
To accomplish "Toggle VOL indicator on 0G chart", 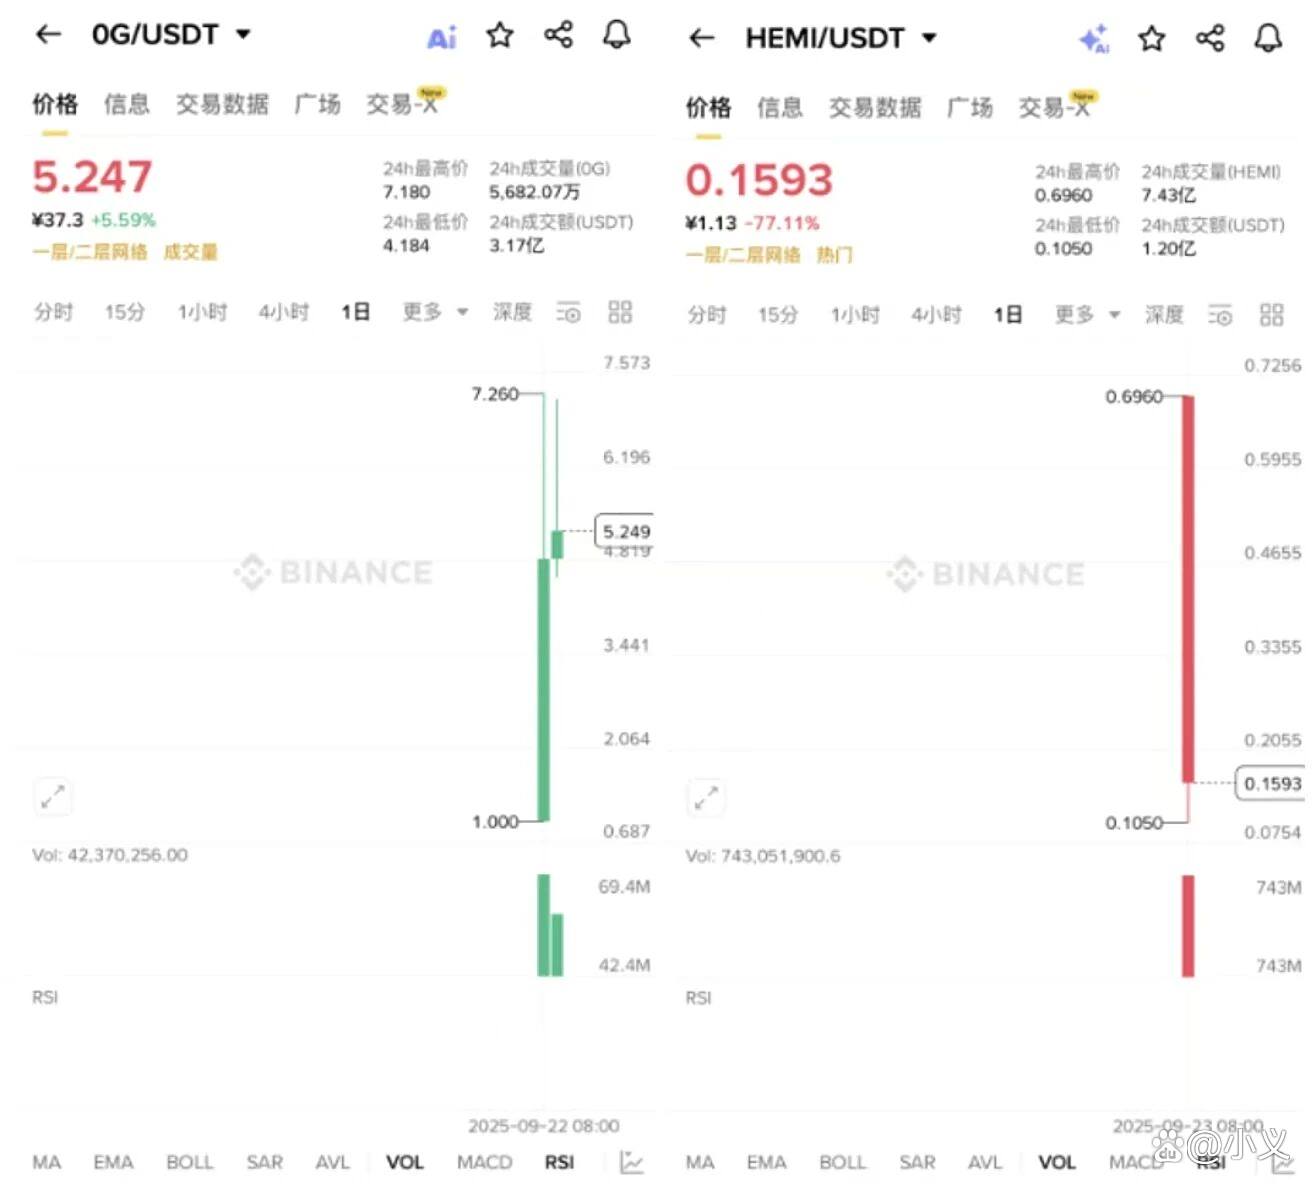I will click(405, 1162).
